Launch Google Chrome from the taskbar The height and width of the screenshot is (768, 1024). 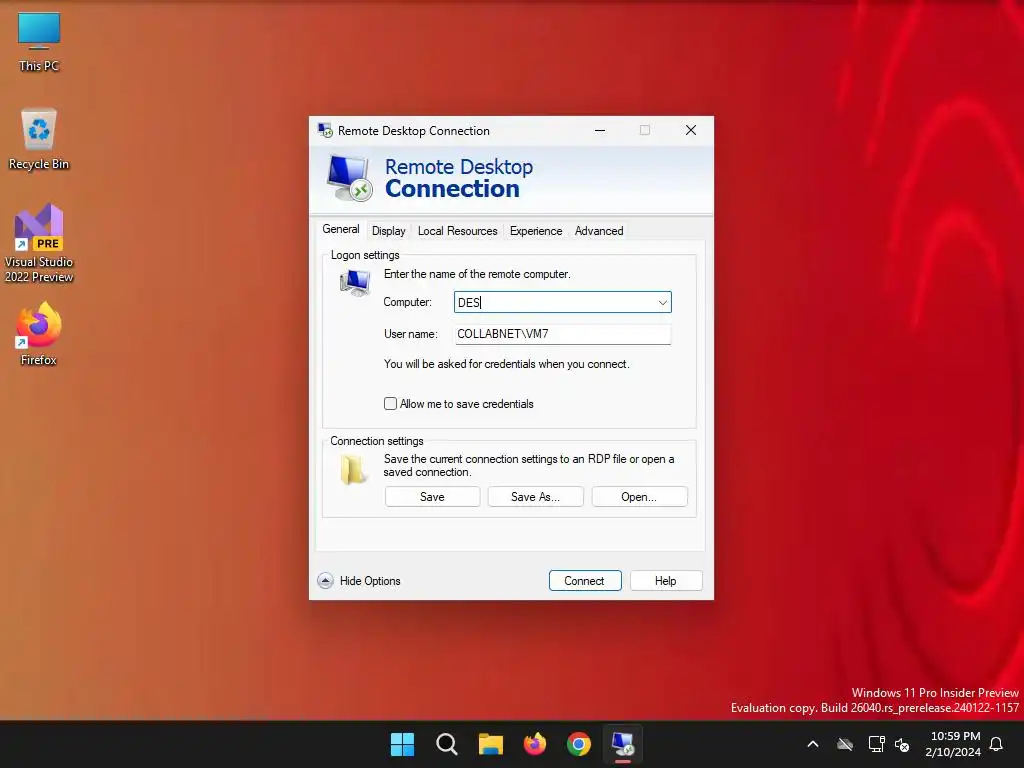579,744
